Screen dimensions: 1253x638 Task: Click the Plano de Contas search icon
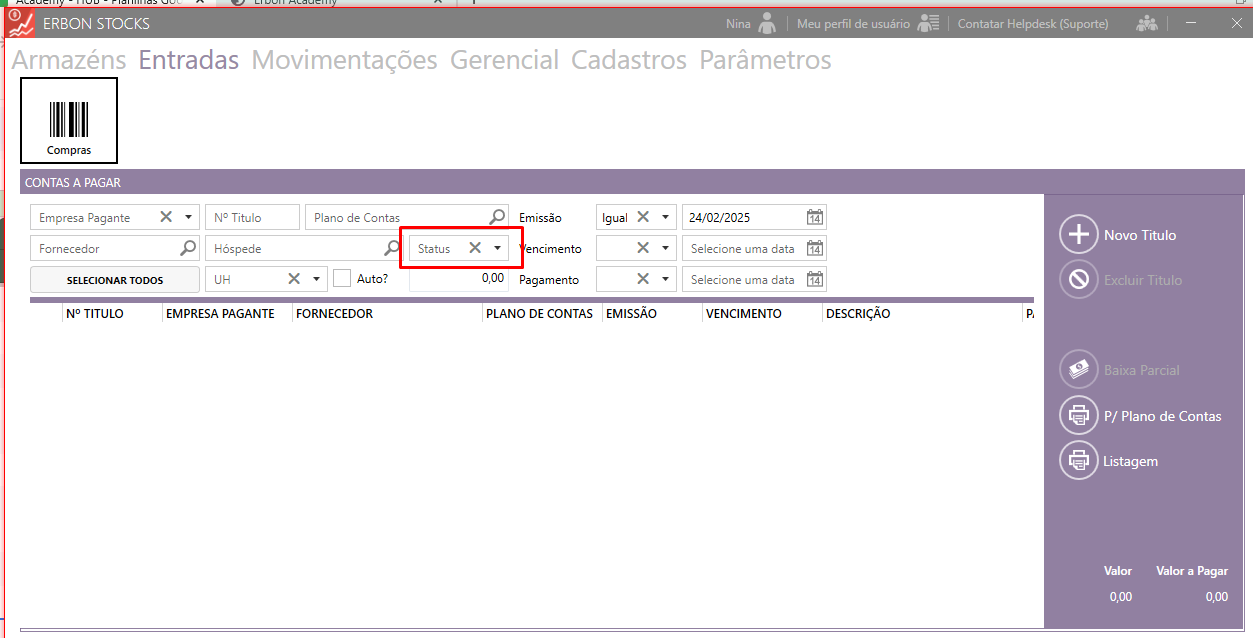pos(497,217)
